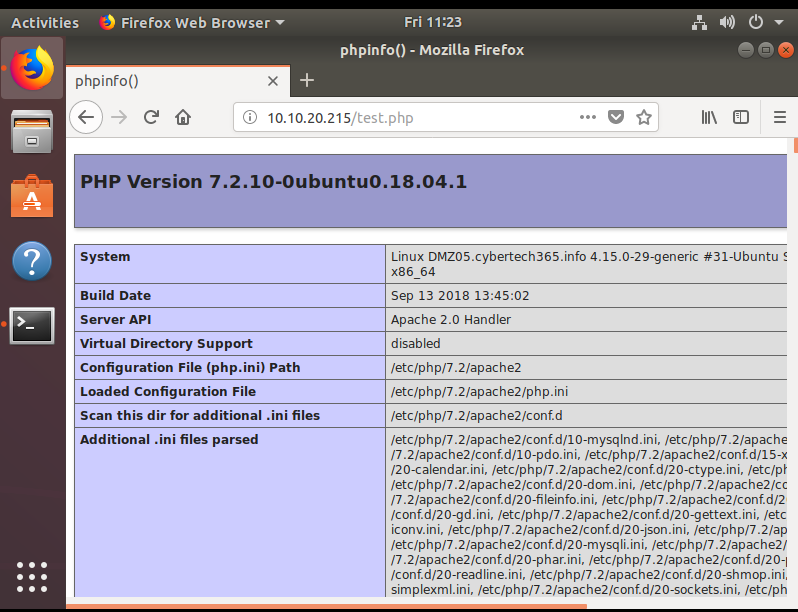Close the phpinfo() tab
Screen dimensions: 798x612
tap(273, 81)
